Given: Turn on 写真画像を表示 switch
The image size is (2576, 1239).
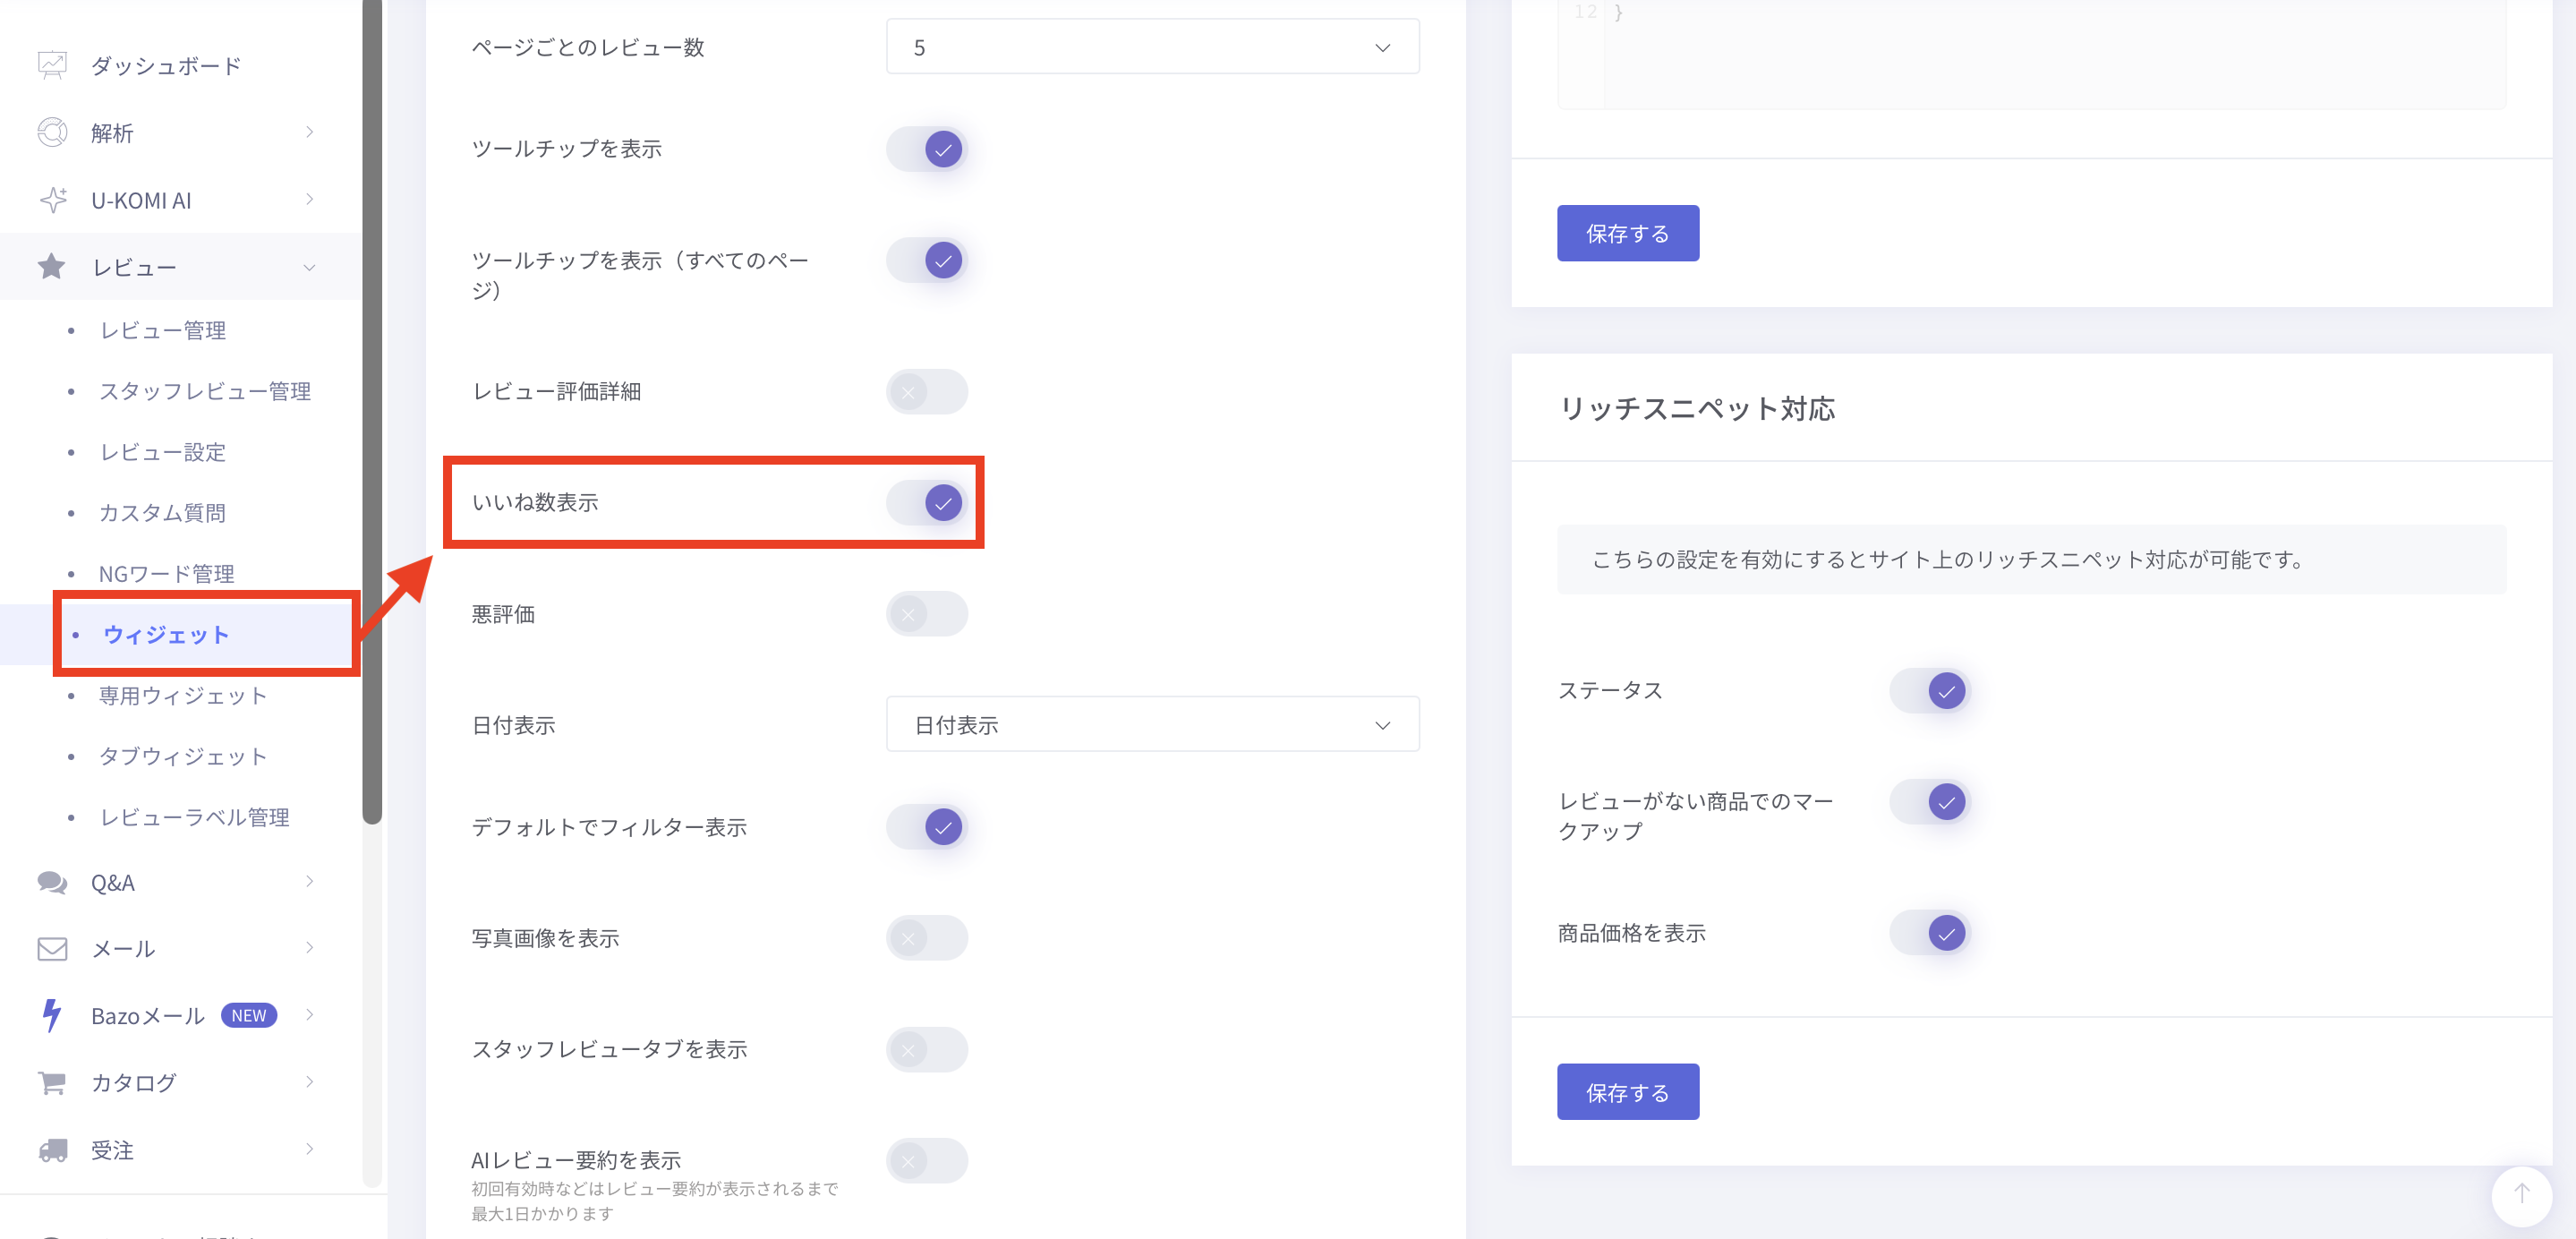Looking at the screenshot, I should point(927,938).
